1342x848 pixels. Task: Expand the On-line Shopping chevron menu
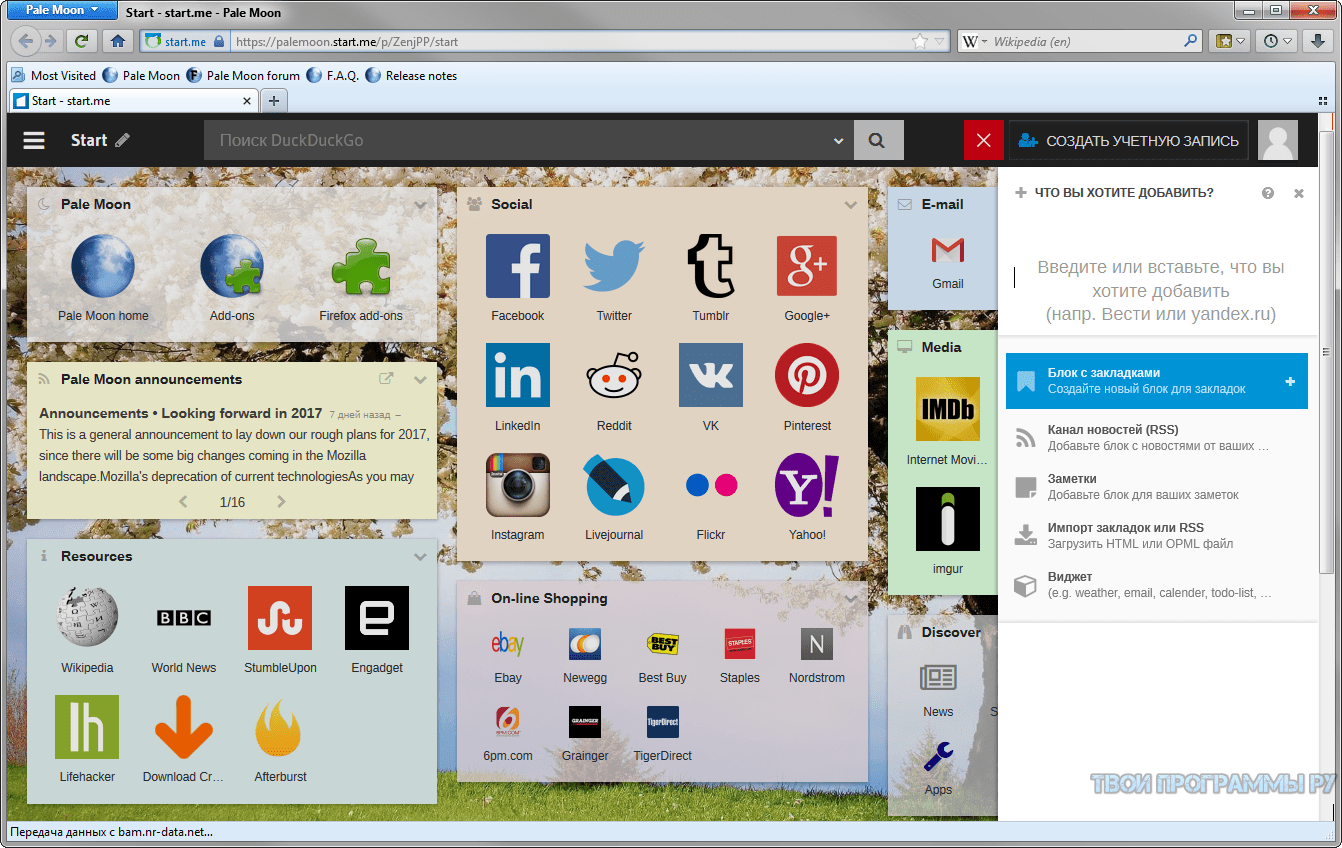point(851,598)
